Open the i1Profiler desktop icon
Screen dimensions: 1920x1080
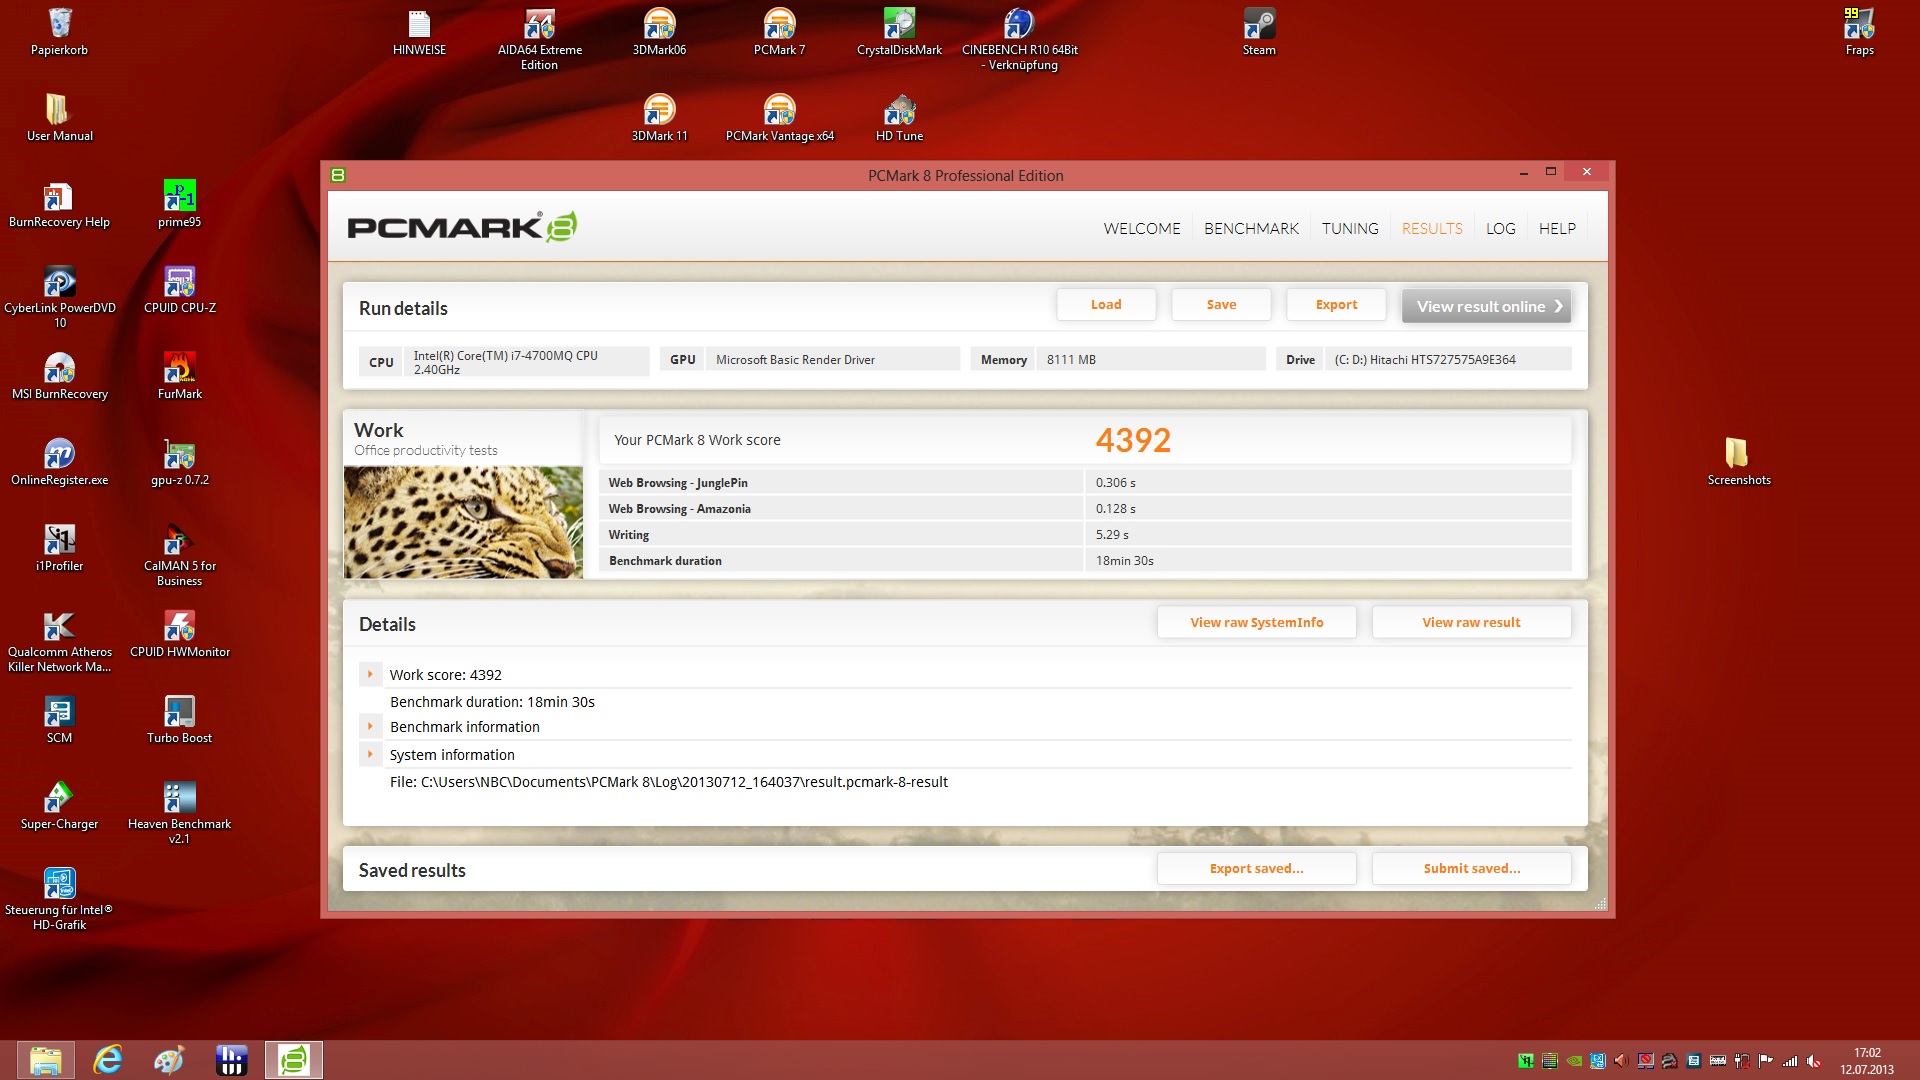[59, 547]
